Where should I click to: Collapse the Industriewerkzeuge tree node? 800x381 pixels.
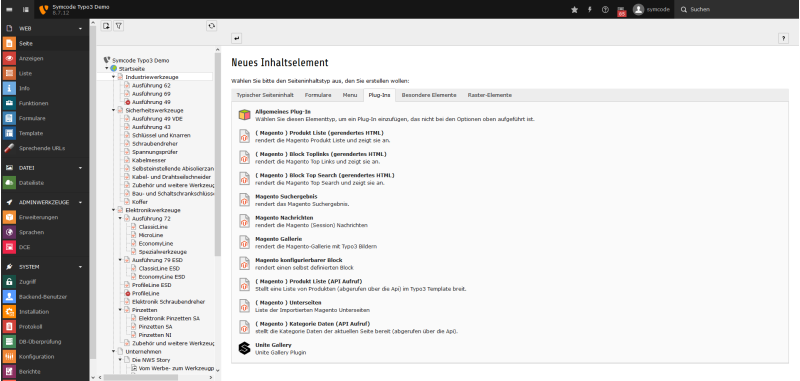pyautogui.click(x=114, y=77)
